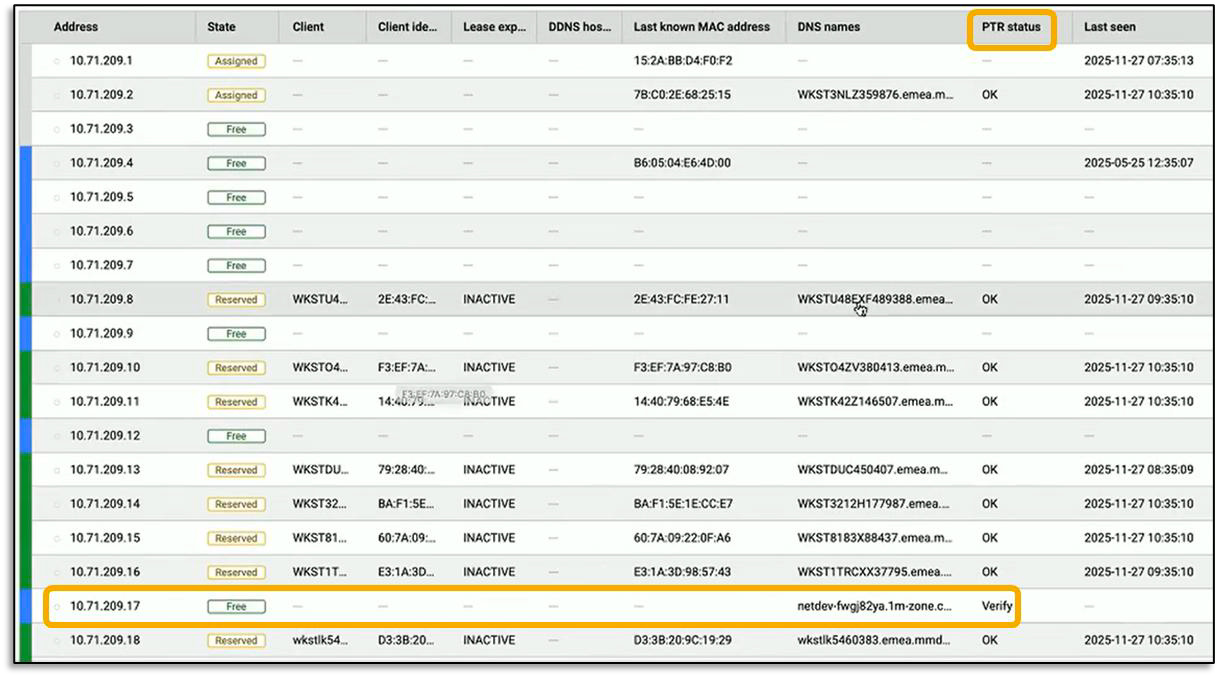Viewport: 1219px width, 677px height.
Task: Click the Free badge in highlighted row 10.71.209.17
Action: (x=236, y=605)
